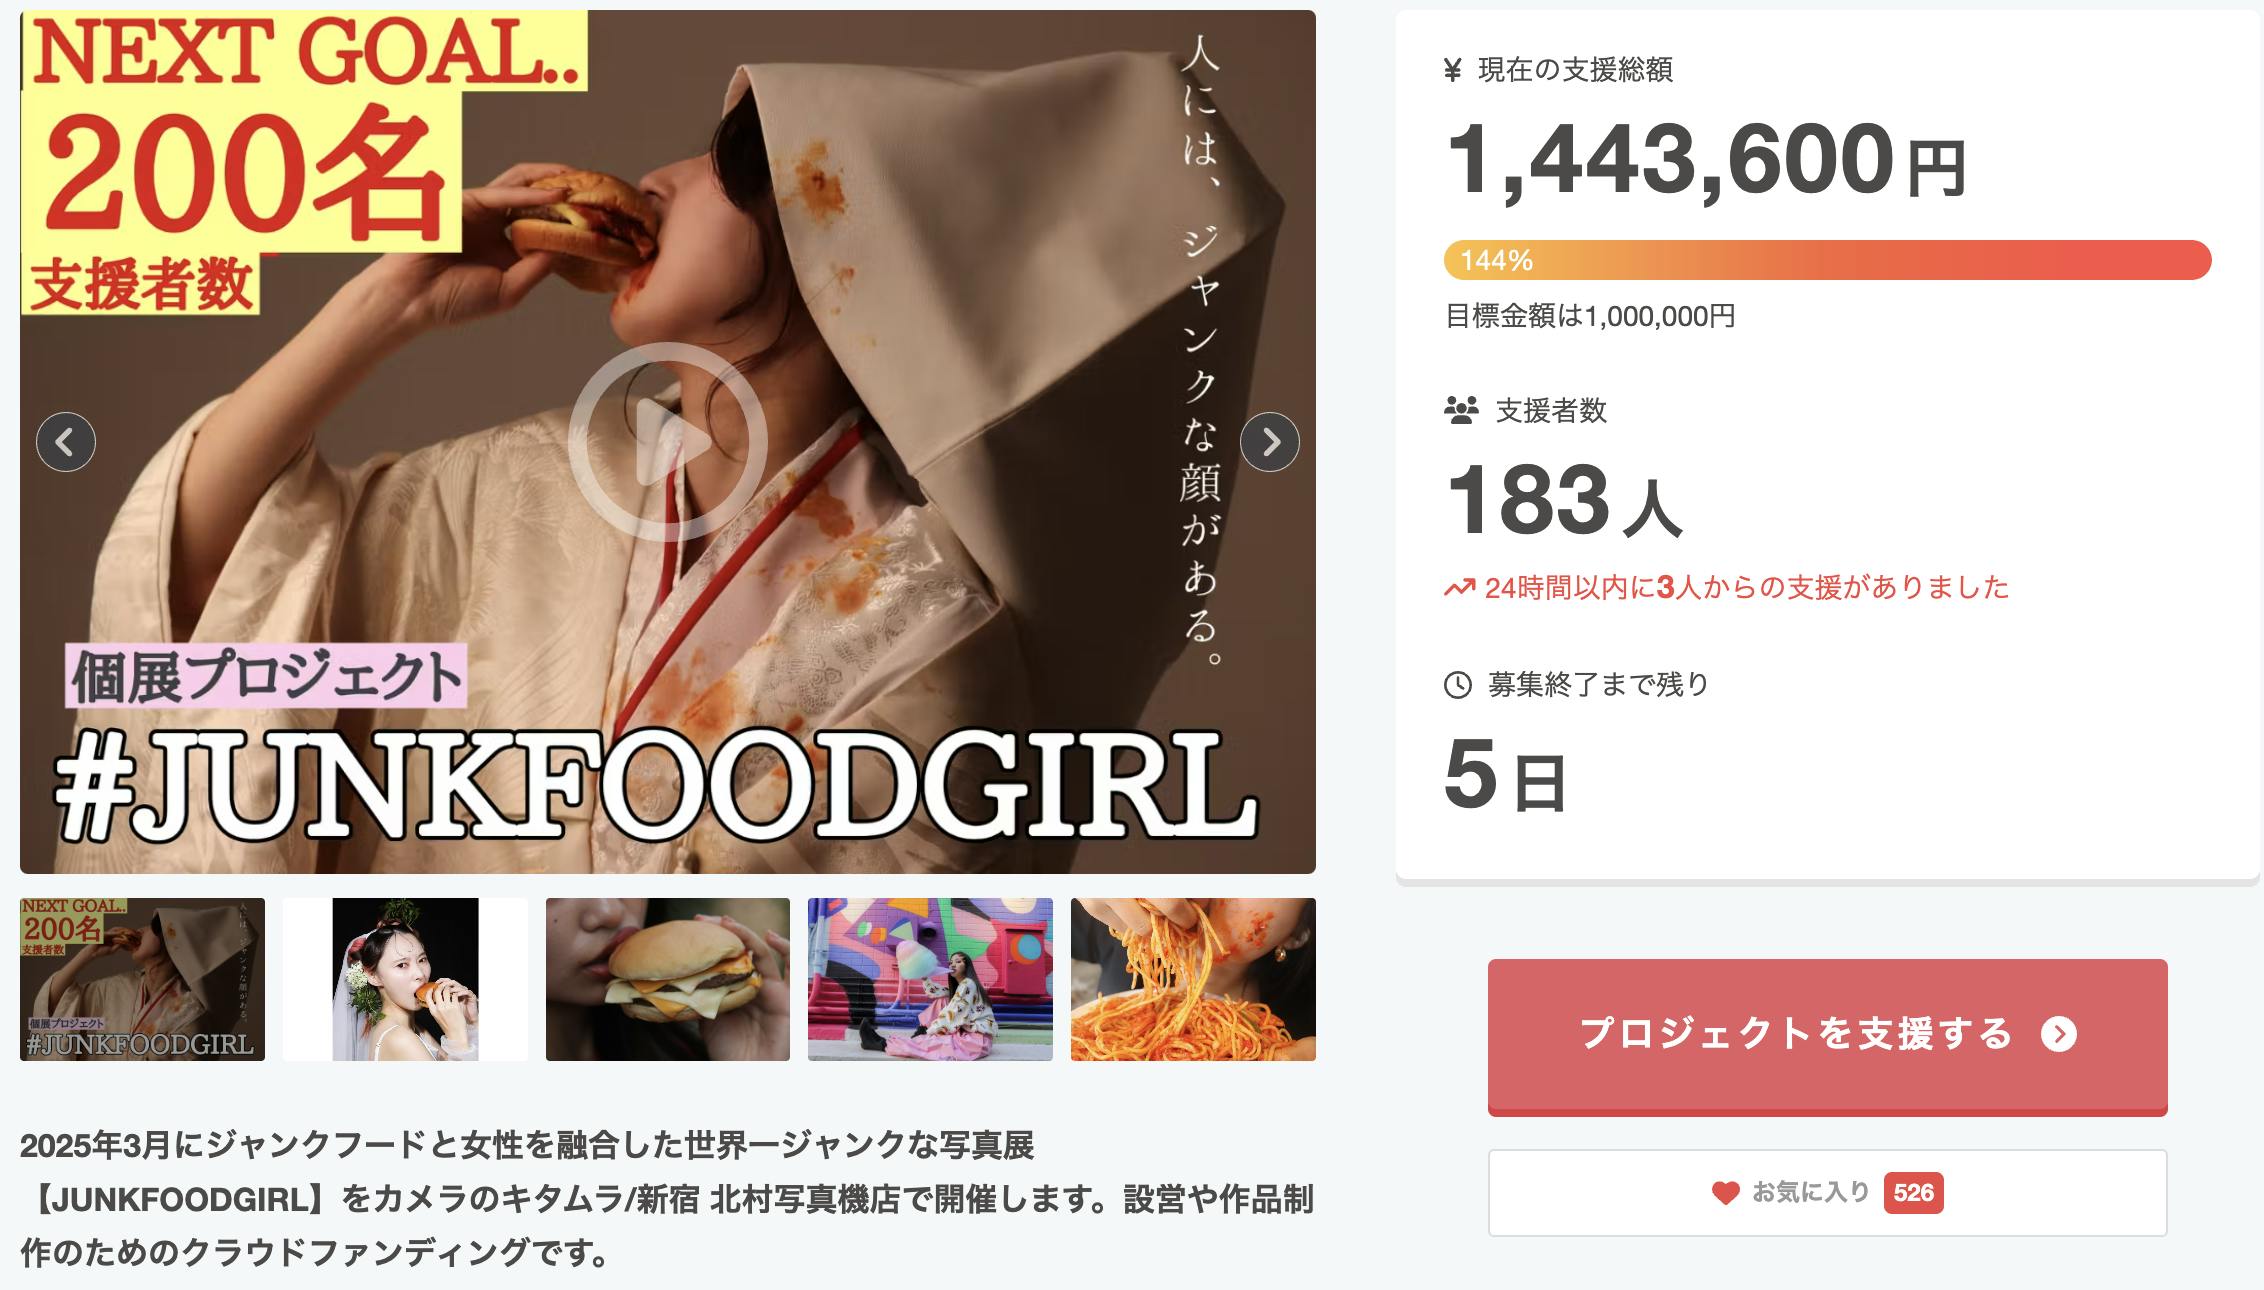Viewport: 2264px width, 1290px height.
Task: Click the trending arrow icon near 24時間以内
Action: pyautogui.click(x=1459, y=587)
